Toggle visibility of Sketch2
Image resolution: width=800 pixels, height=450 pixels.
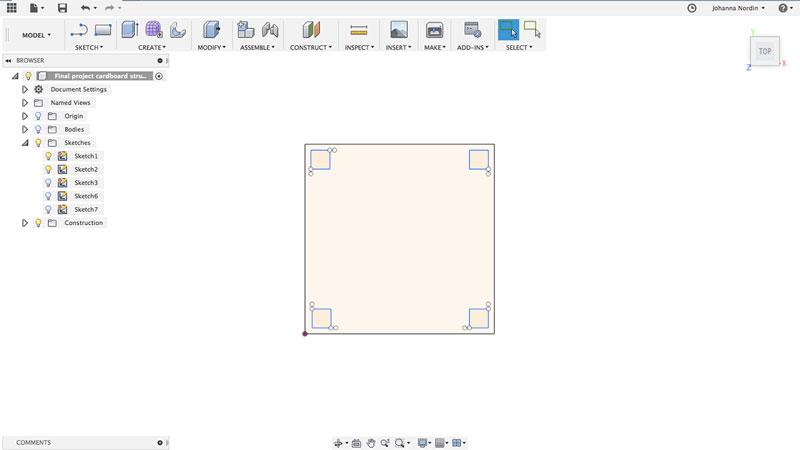(x=48, y=169)
